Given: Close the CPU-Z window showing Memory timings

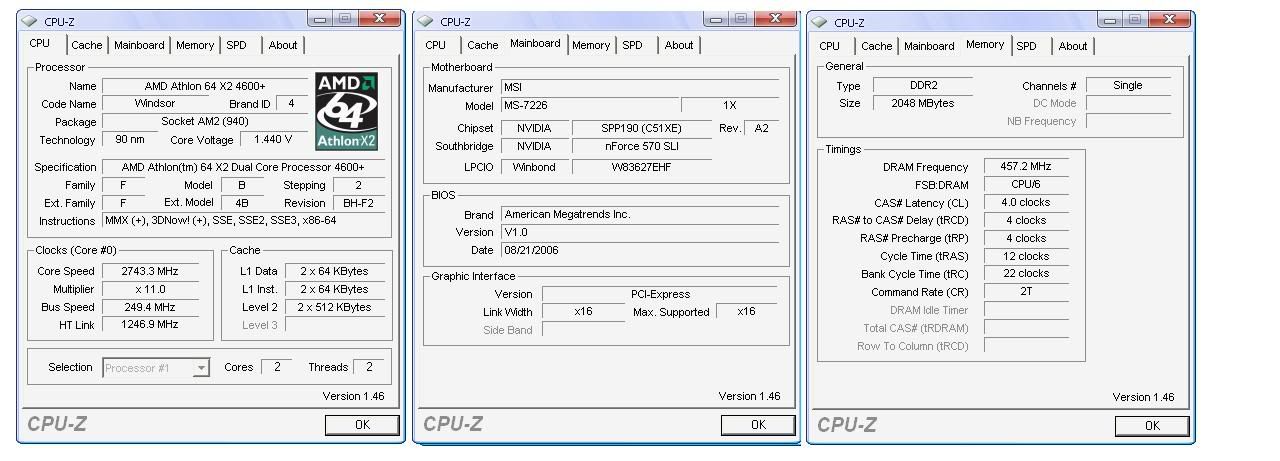Looking at the screenshot, I should (x=1170, y=20).
